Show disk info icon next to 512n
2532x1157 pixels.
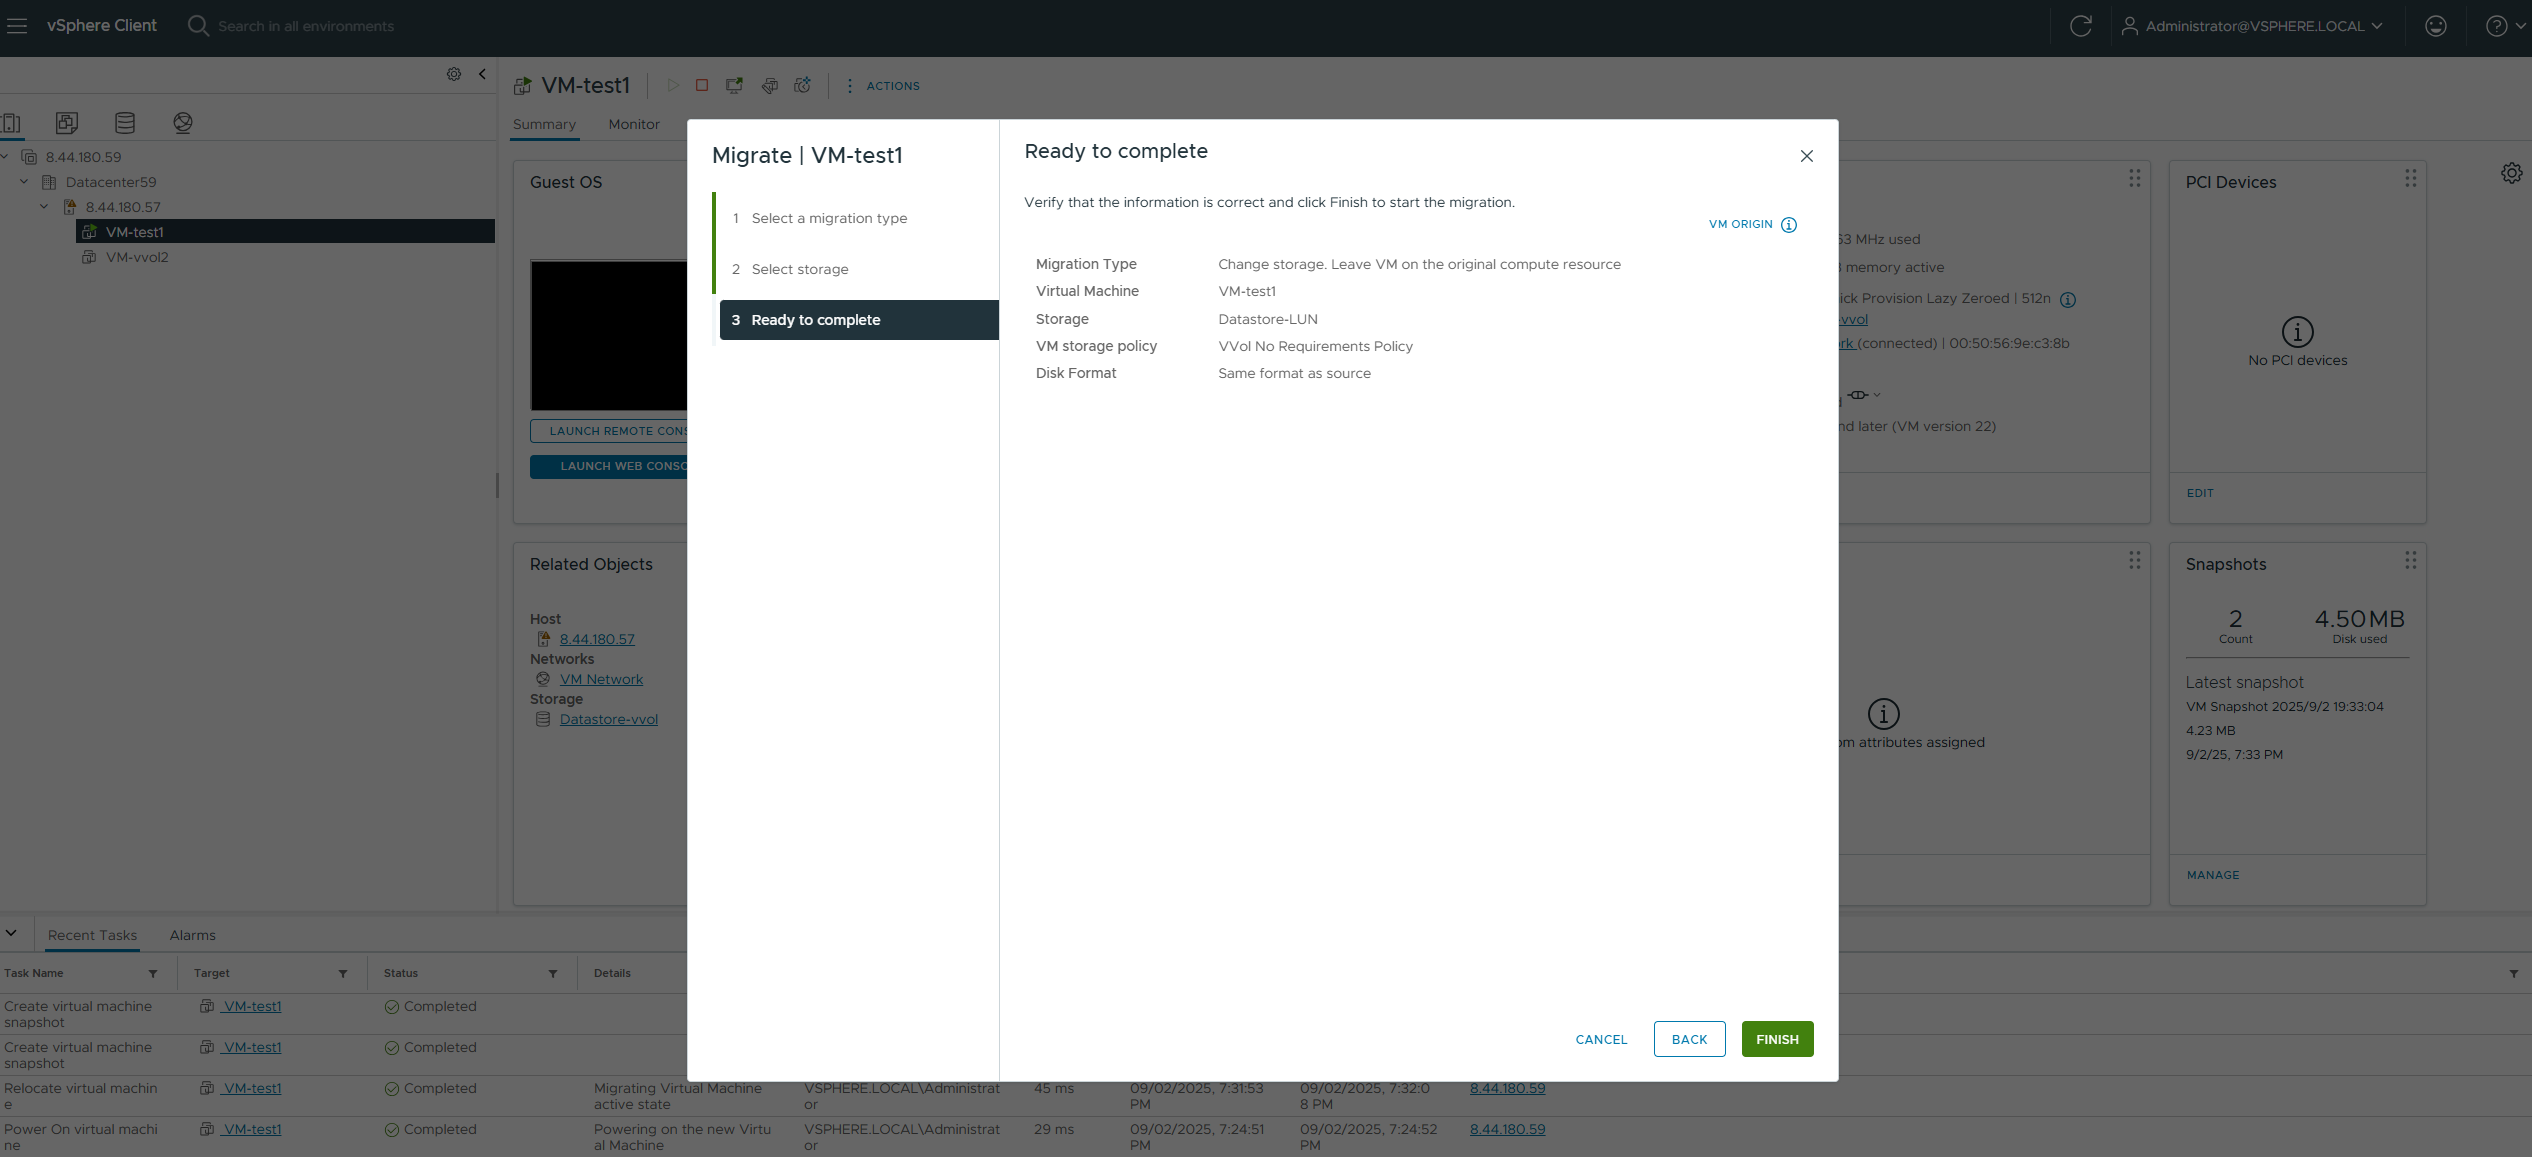pos(2068,299)
